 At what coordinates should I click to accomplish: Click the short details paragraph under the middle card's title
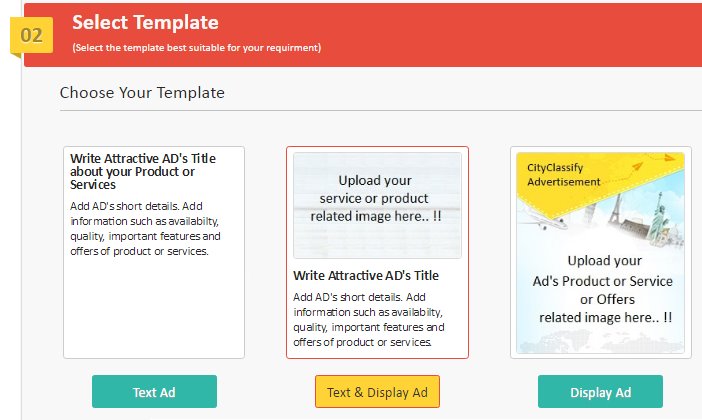368,319
